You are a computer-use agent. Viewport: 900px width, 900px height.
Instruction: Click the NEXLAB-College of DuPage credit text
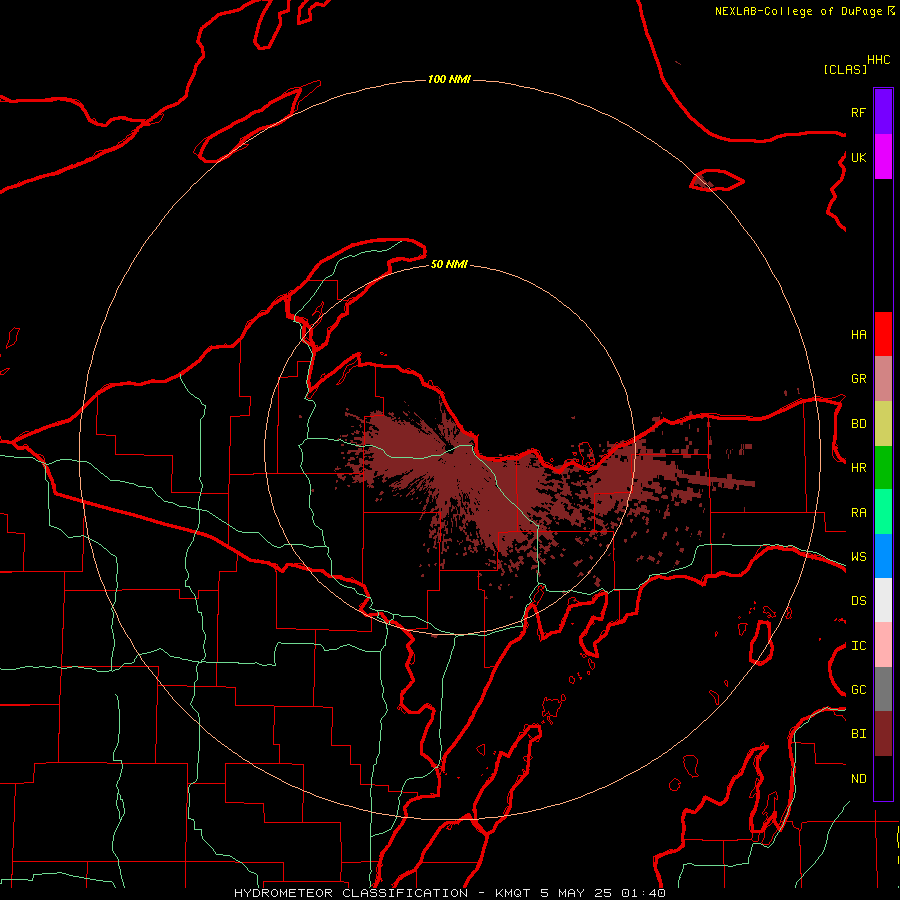coord(798,11)
